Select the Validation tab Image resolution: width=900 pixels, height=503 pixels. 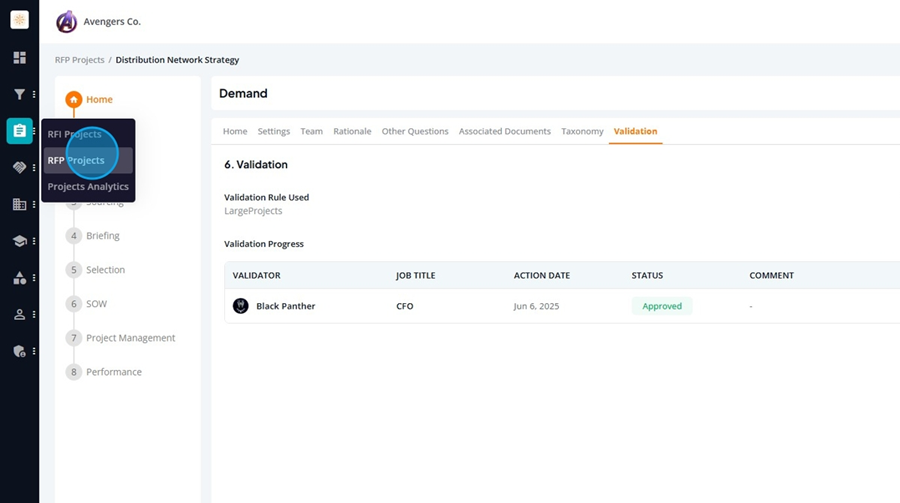635,131
